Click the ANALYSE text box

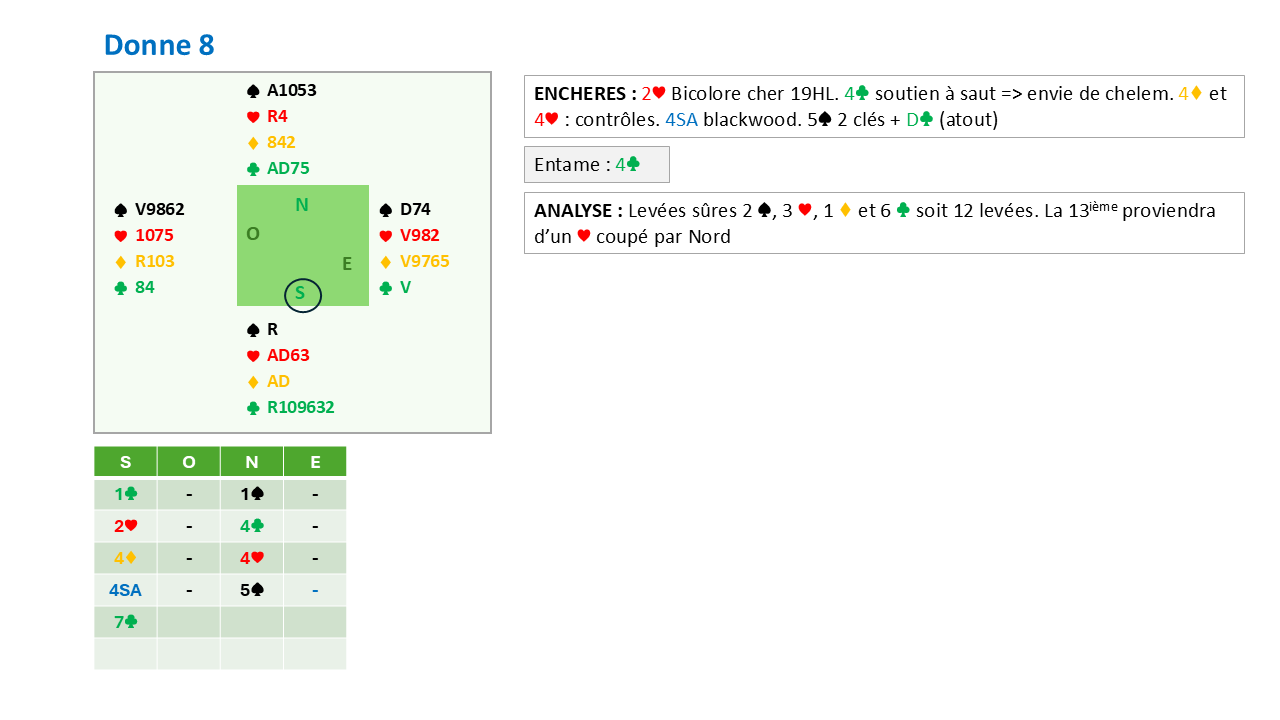pos(884,223)
